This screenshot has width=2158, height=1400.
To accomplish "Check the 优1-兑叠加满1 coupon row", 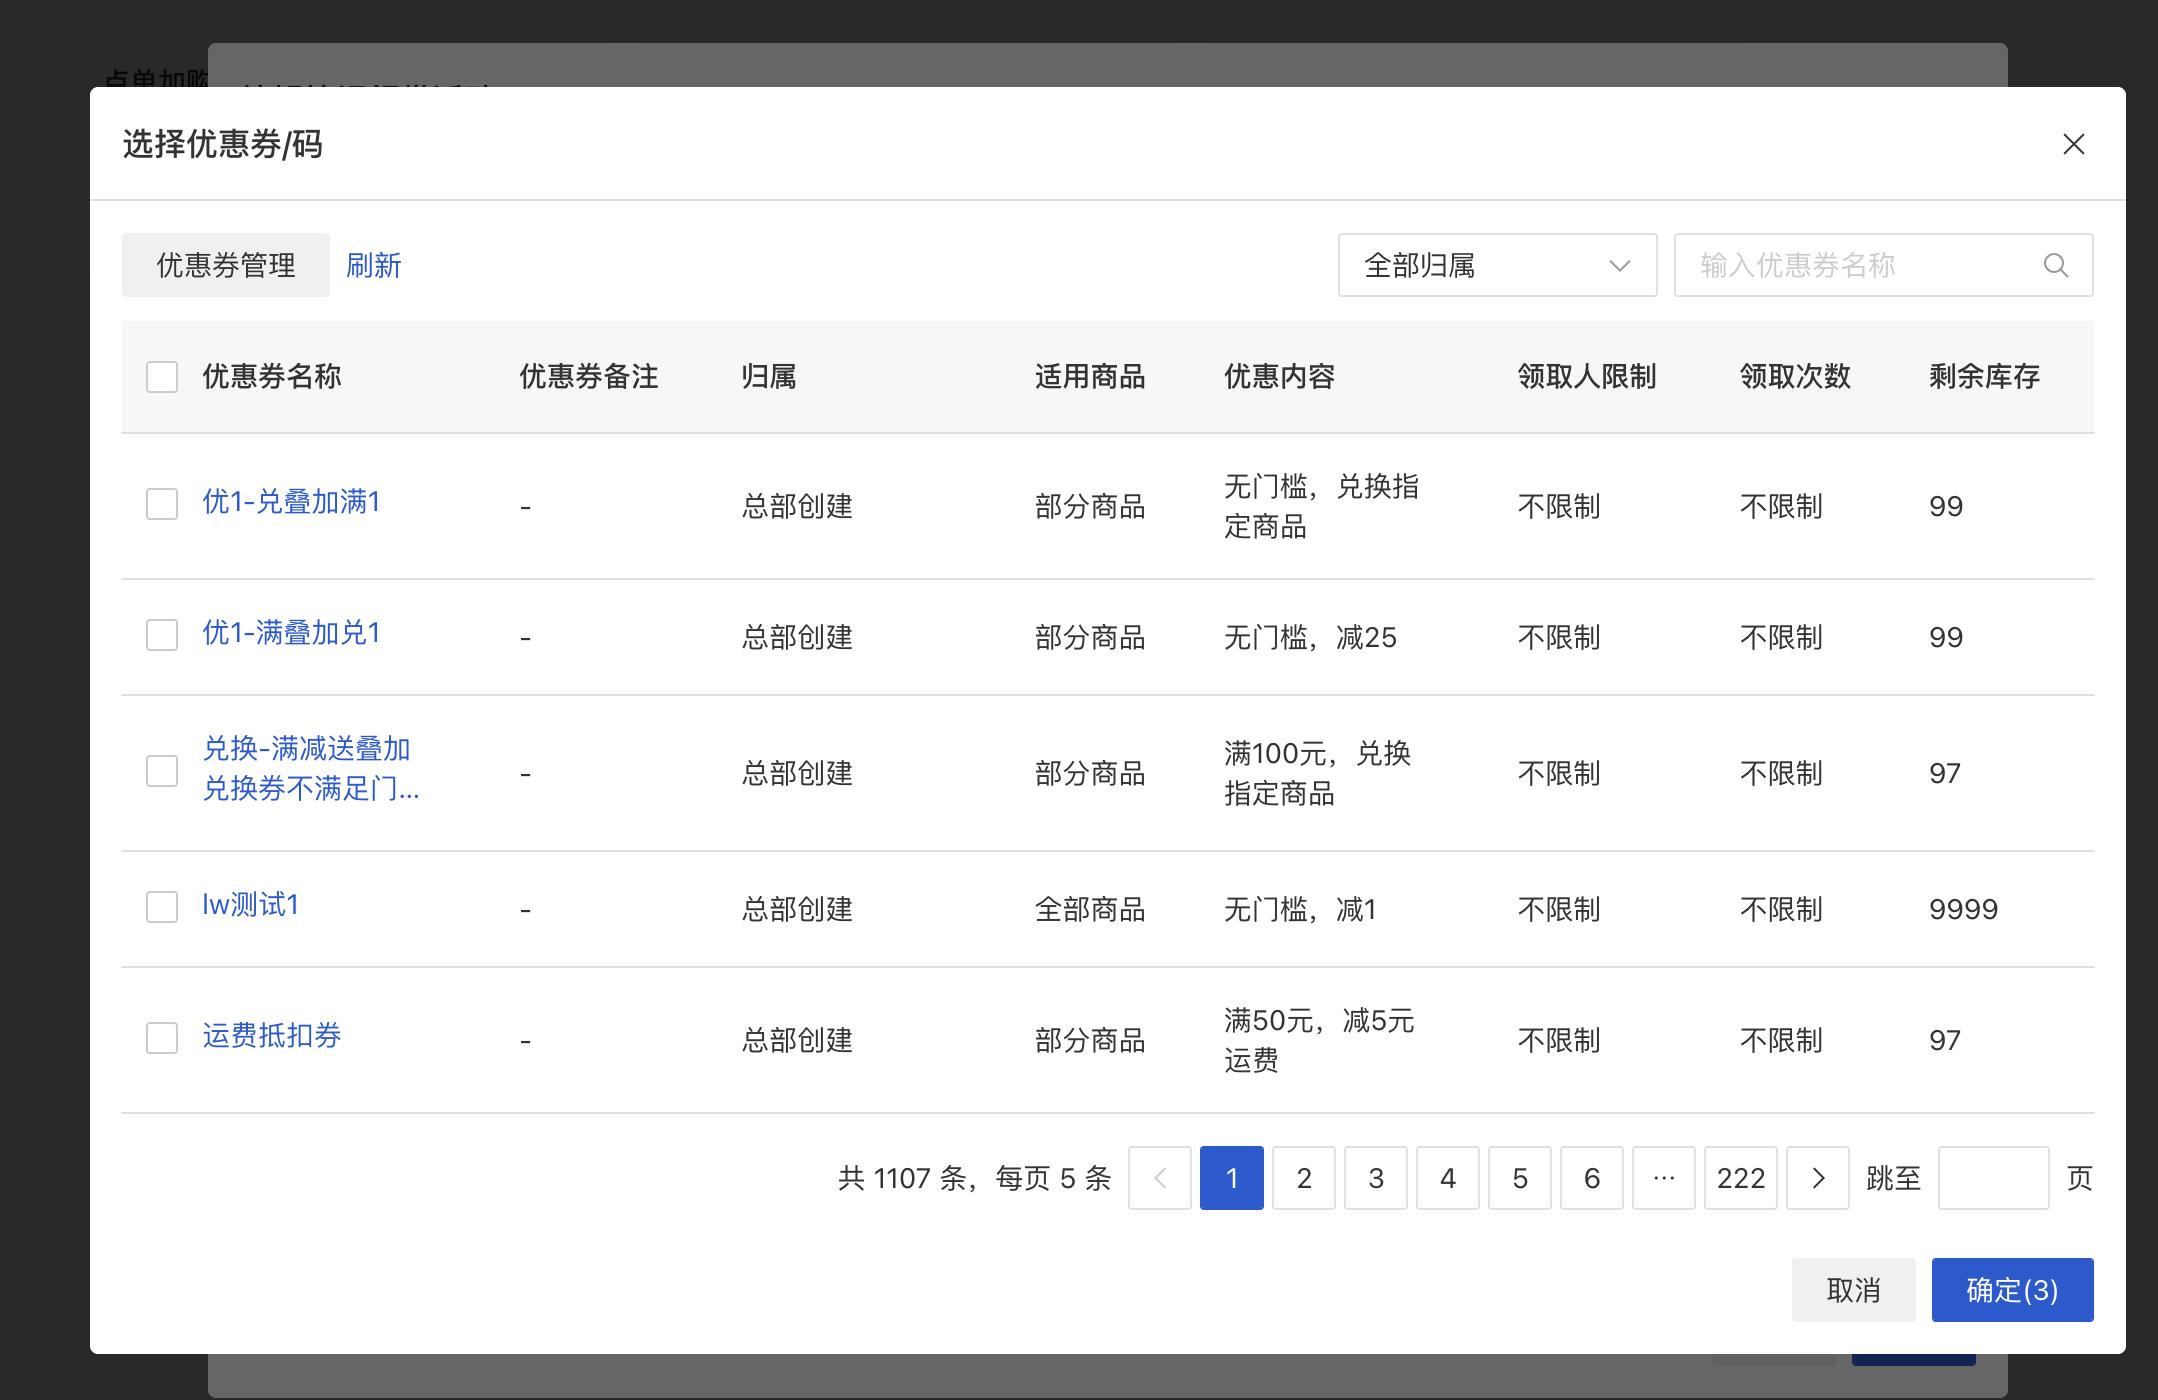I will tap(162, 504).
